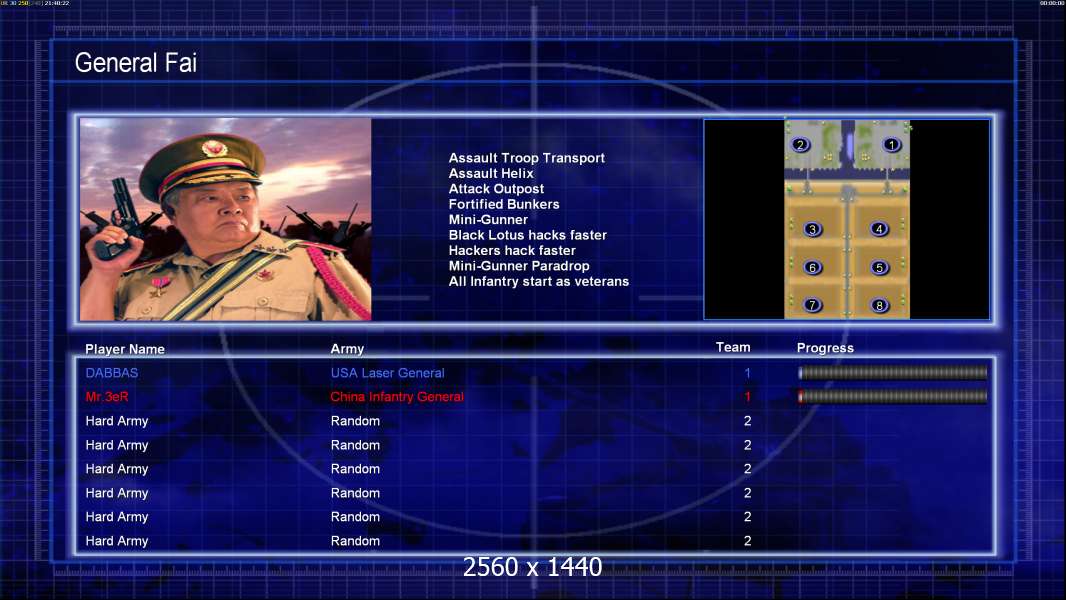Click 'China Infantry General' army entry

click(397, 397)
